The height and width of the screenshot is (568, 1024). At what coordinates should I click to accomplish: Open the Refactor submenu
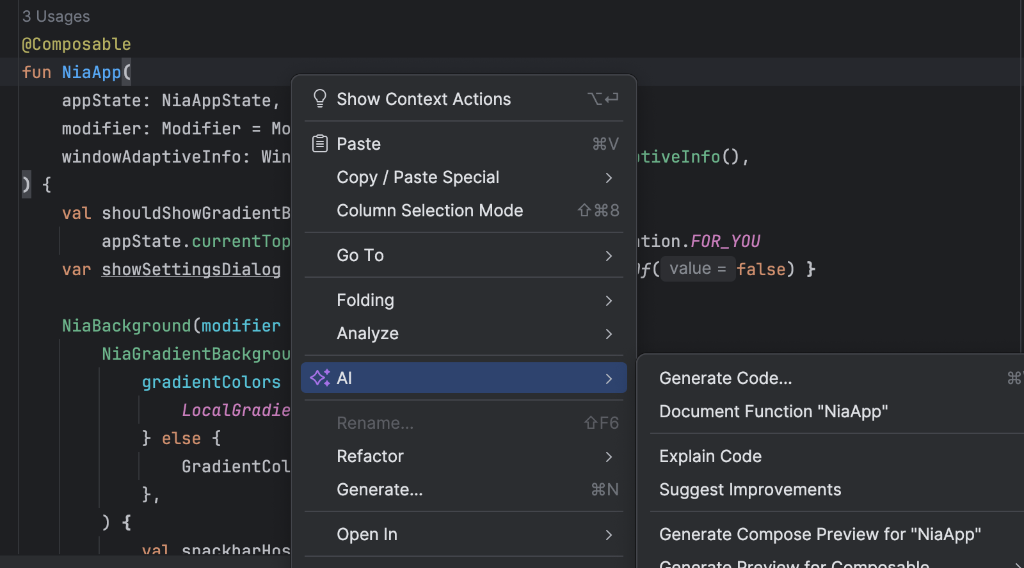click(370, 456)
